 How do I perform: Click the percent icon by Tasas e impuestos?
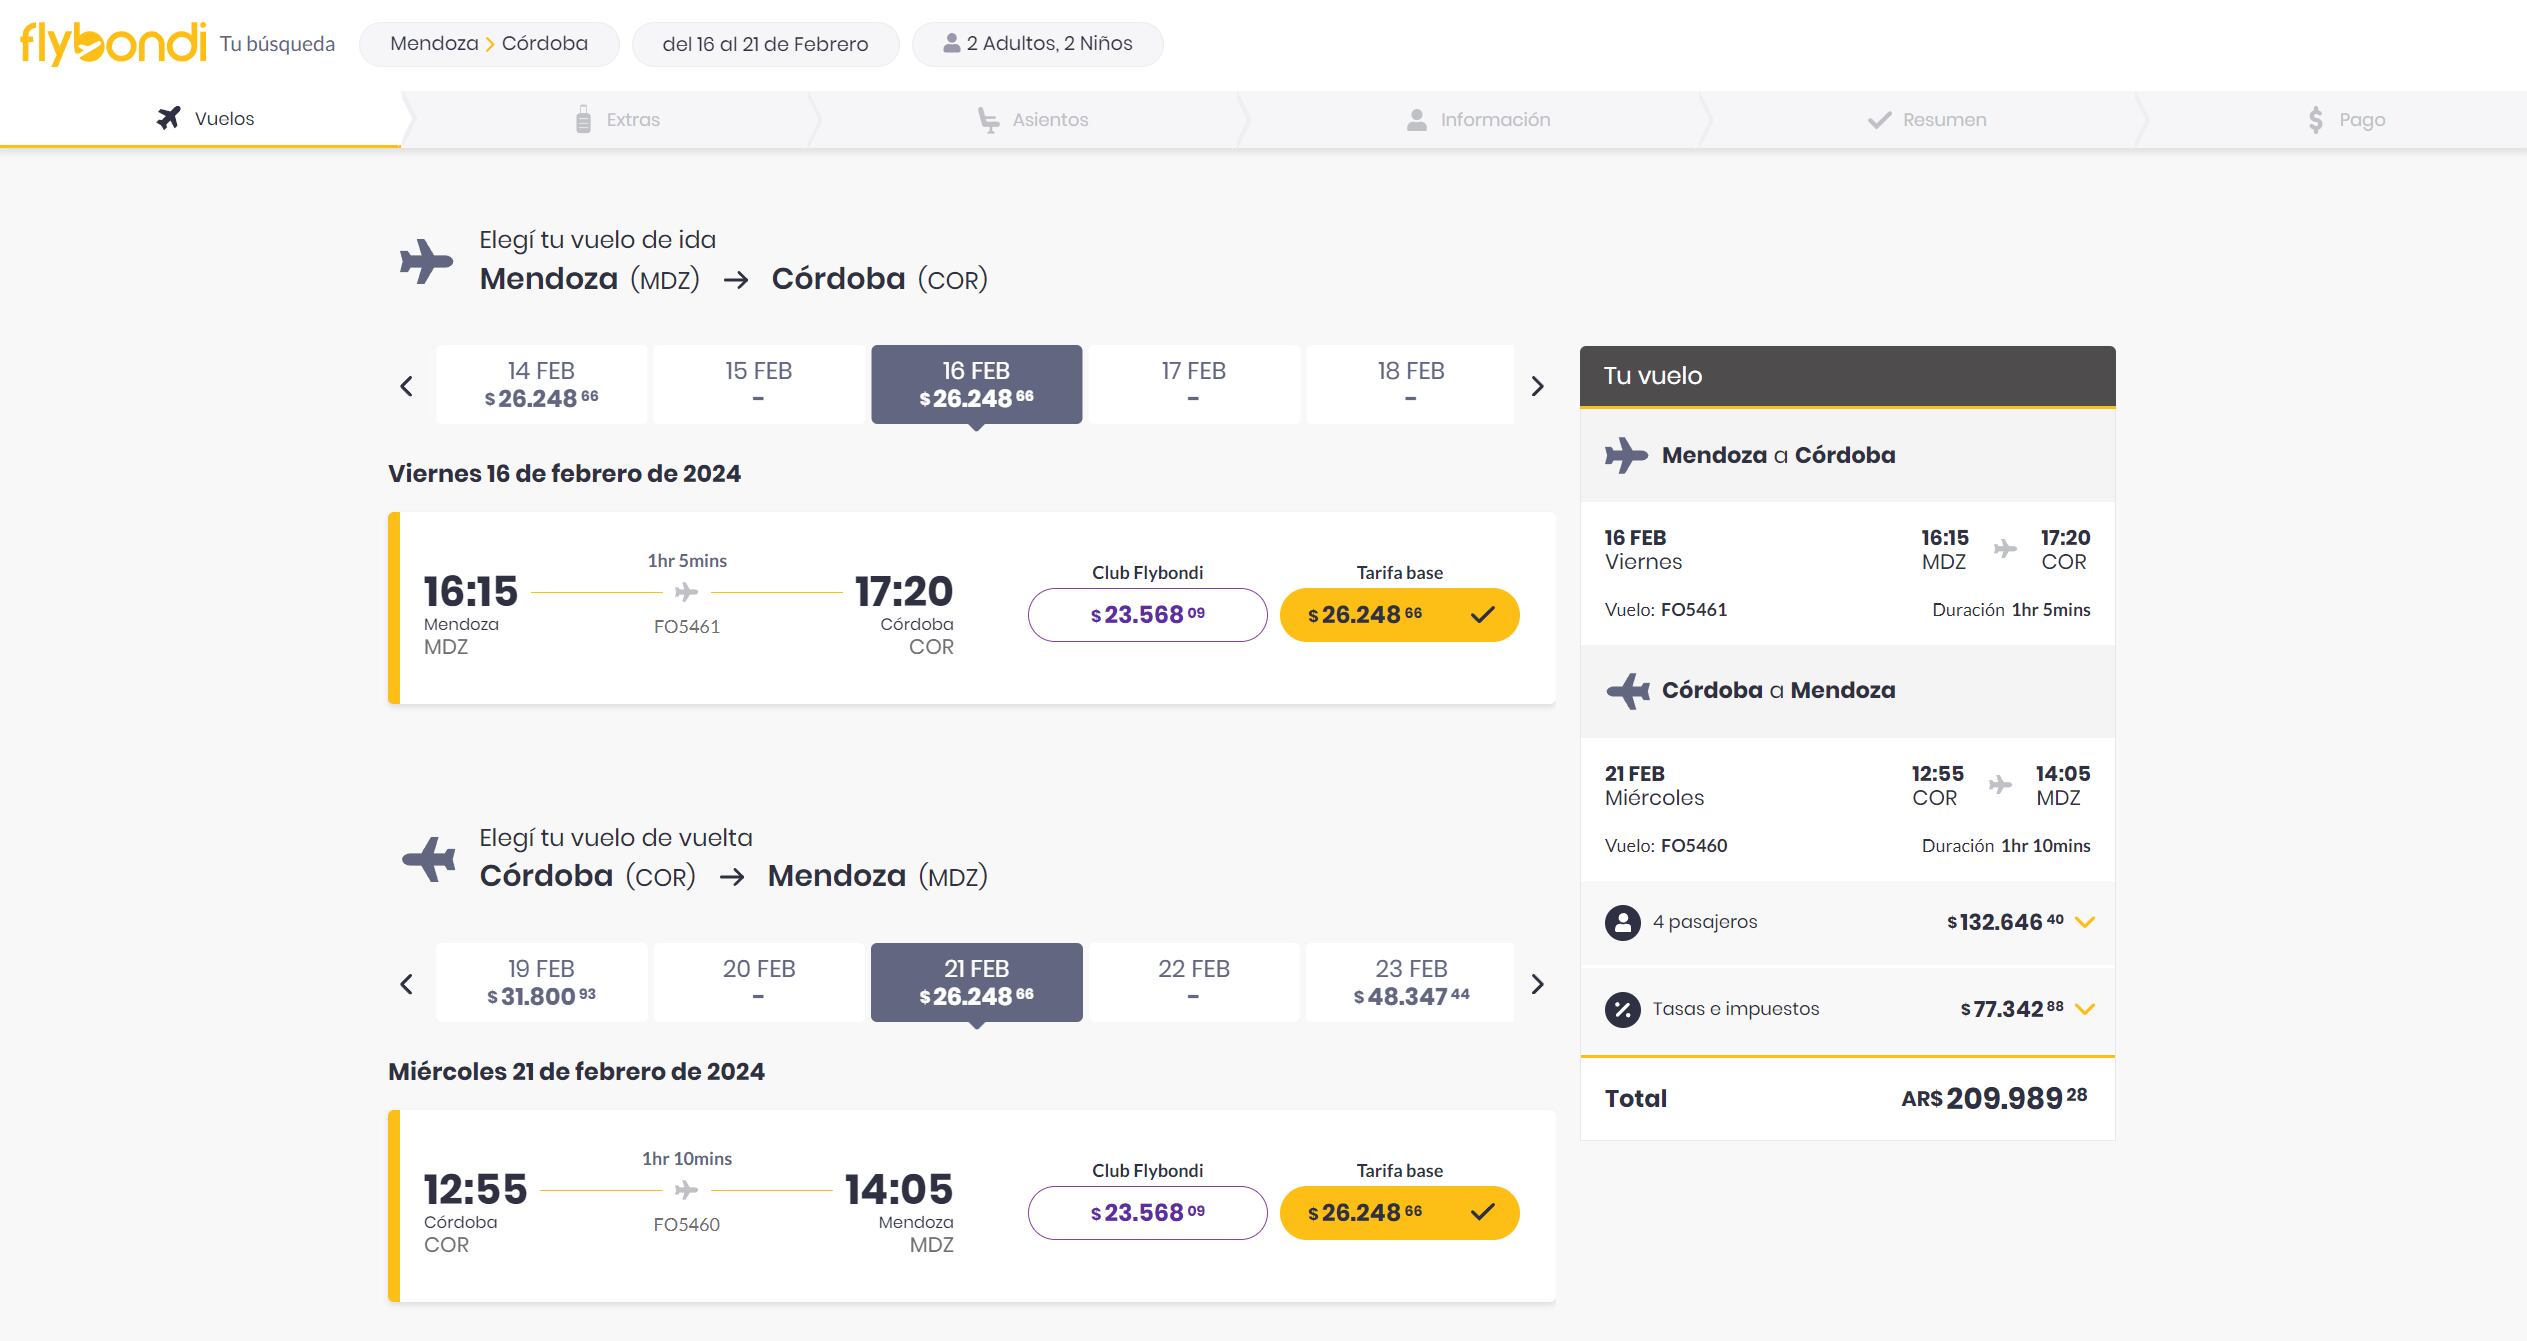click(x=1622, y=1009)
